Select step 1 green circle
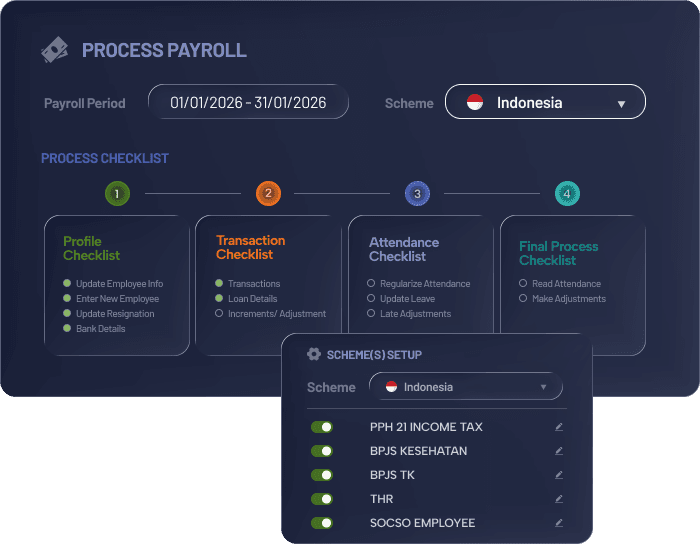The image size is (700, 544). click(117, 194)
